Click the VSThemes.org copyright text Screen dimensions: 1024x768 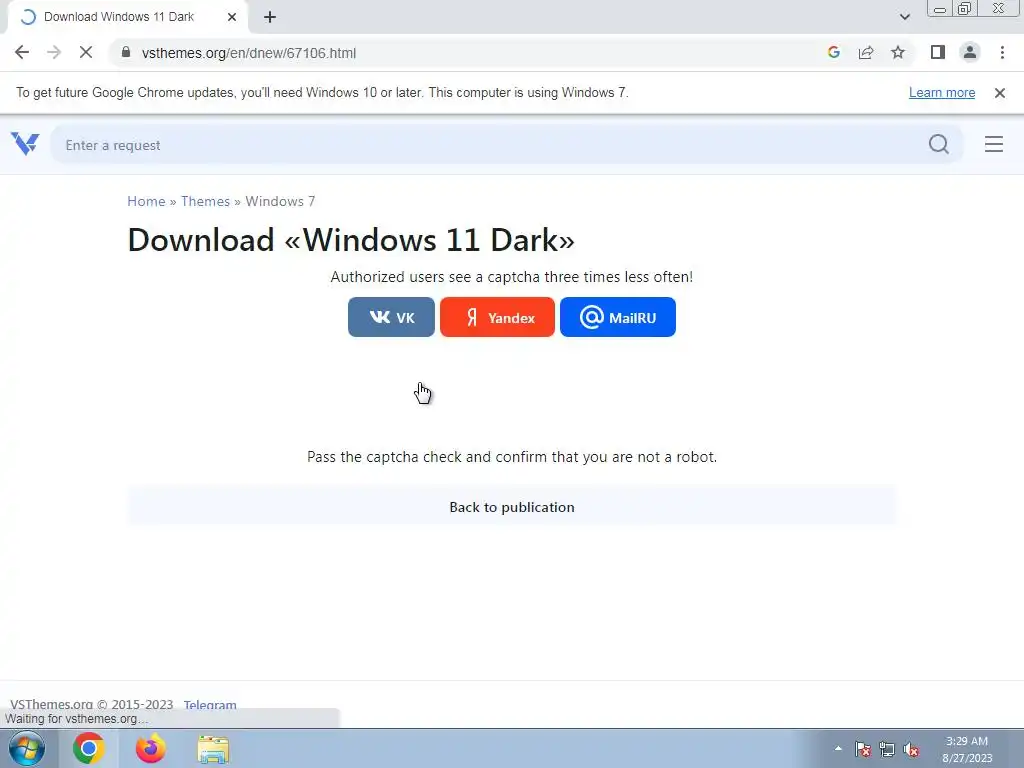[91, 705]
